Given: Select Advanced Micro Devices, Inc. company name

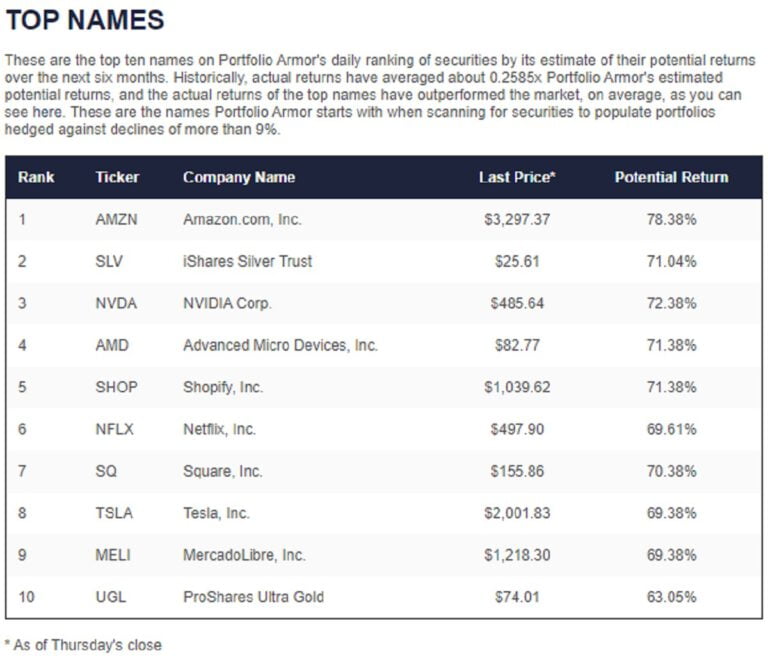Looking at the screenshot, I should tap(280, 345).
